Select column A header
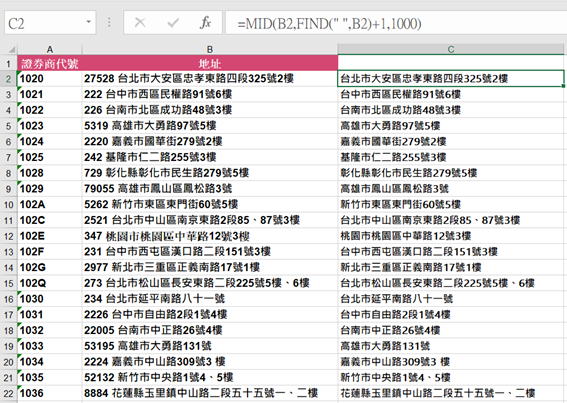The width and height of the screenshot is (567, 403). pos(50,50)
